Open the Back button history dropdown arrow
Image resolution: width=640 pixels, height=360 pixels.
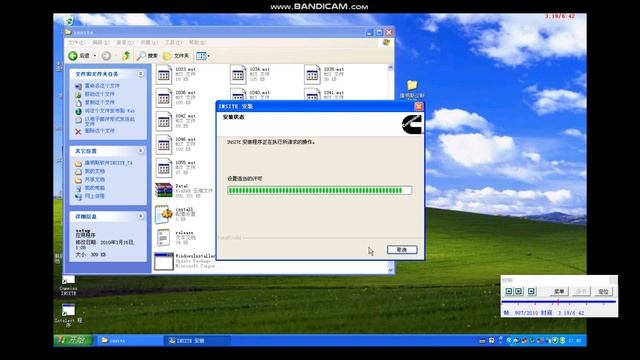[95, 56]
